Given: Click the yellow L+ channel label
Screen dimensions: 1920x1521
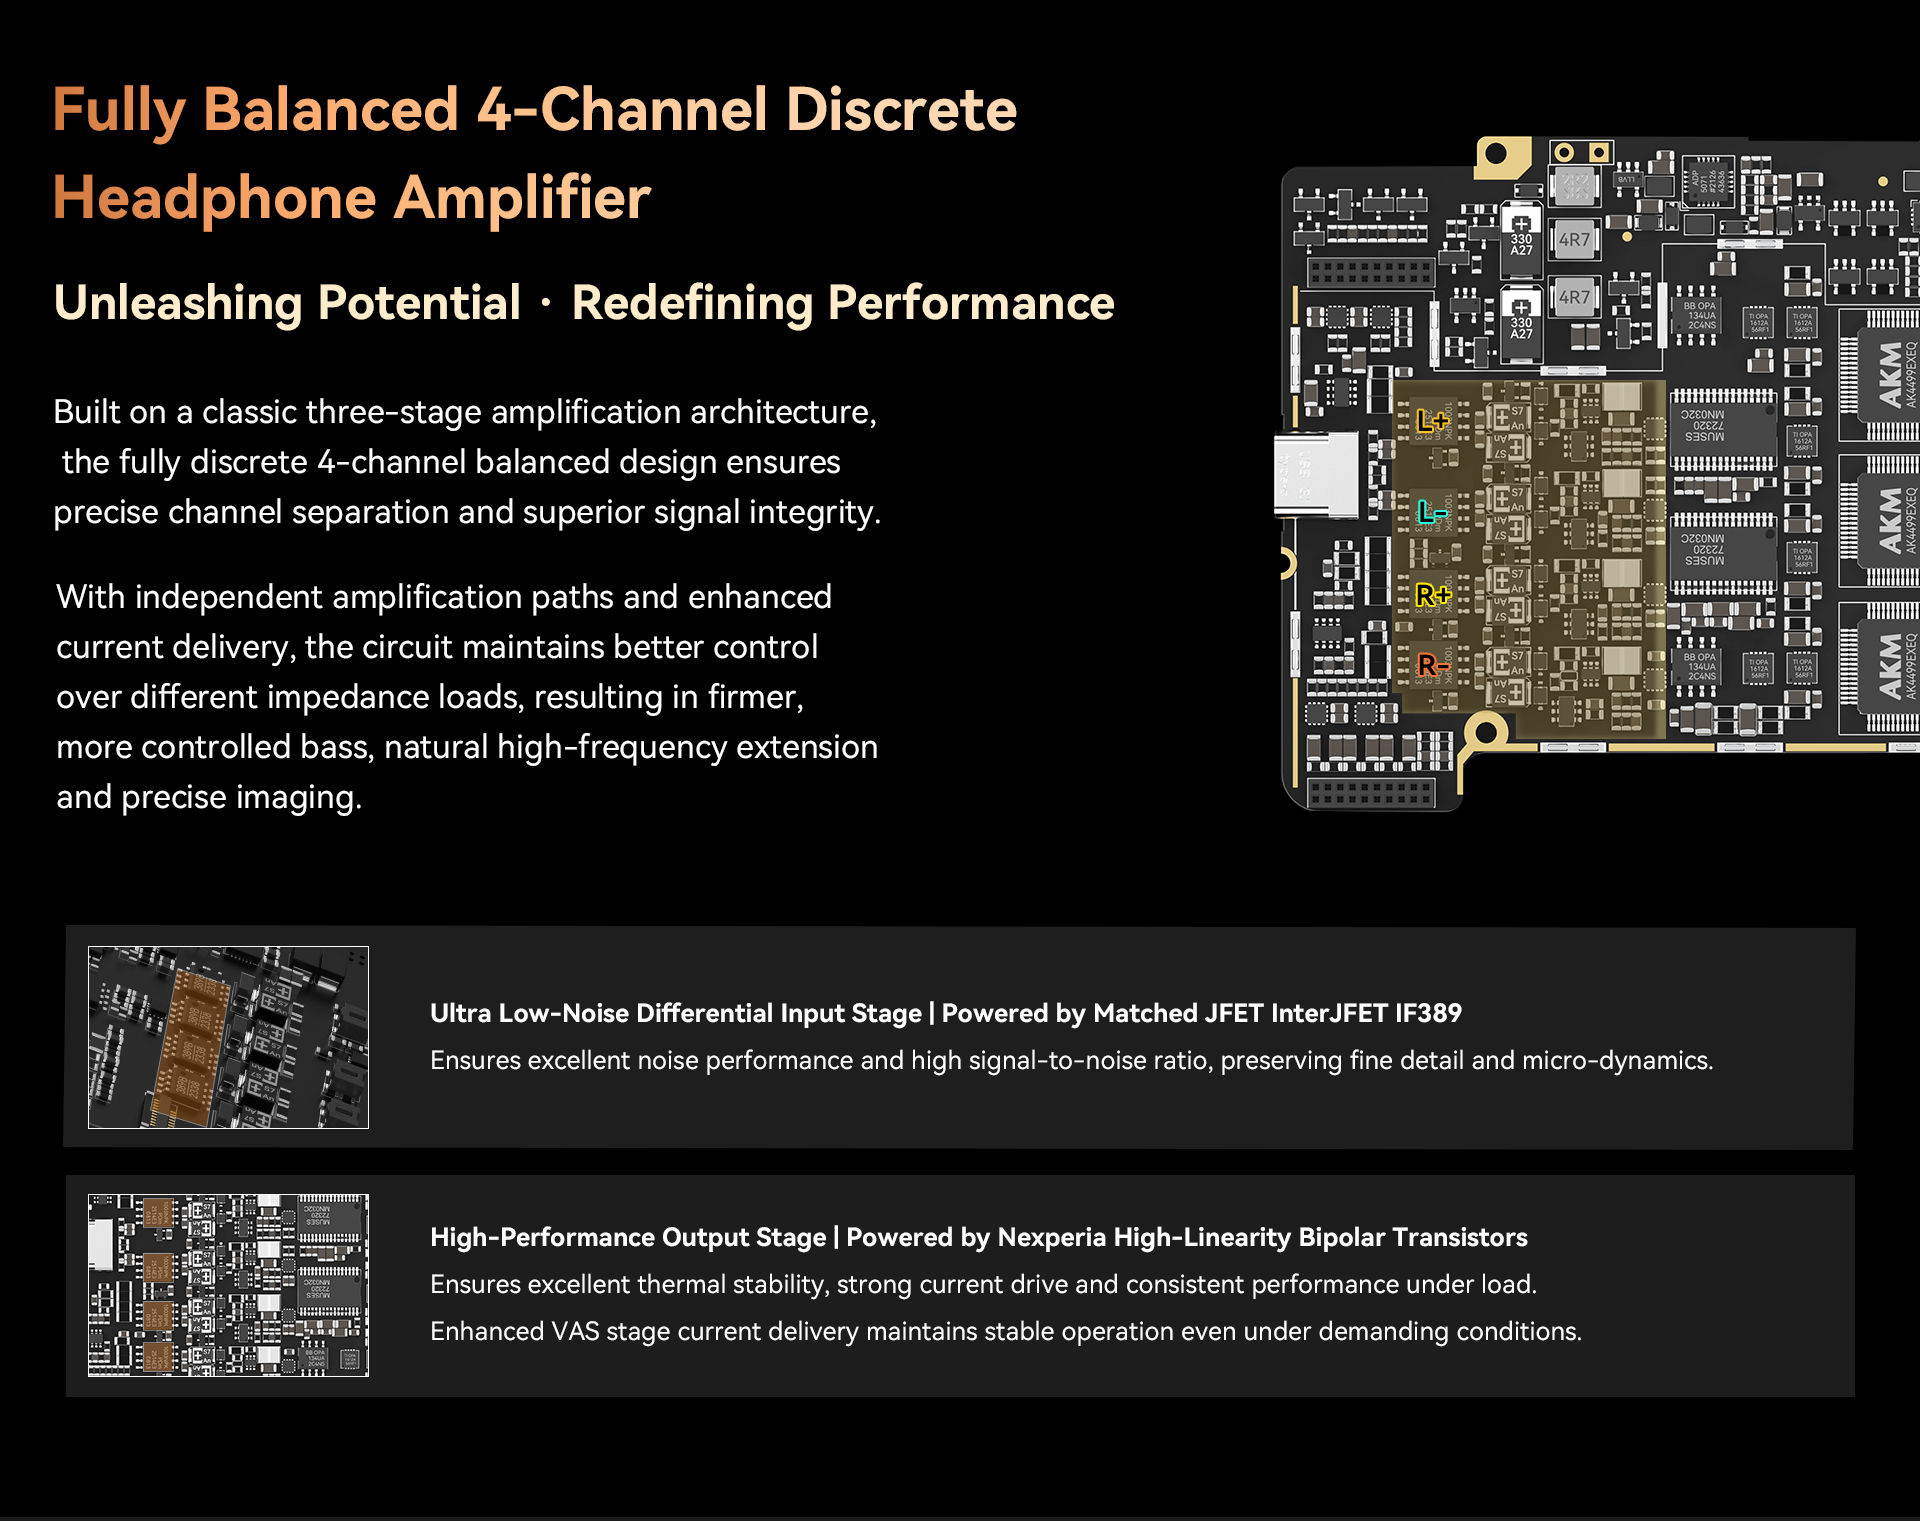Looking at the screenshot, I should click(1432, 421).
